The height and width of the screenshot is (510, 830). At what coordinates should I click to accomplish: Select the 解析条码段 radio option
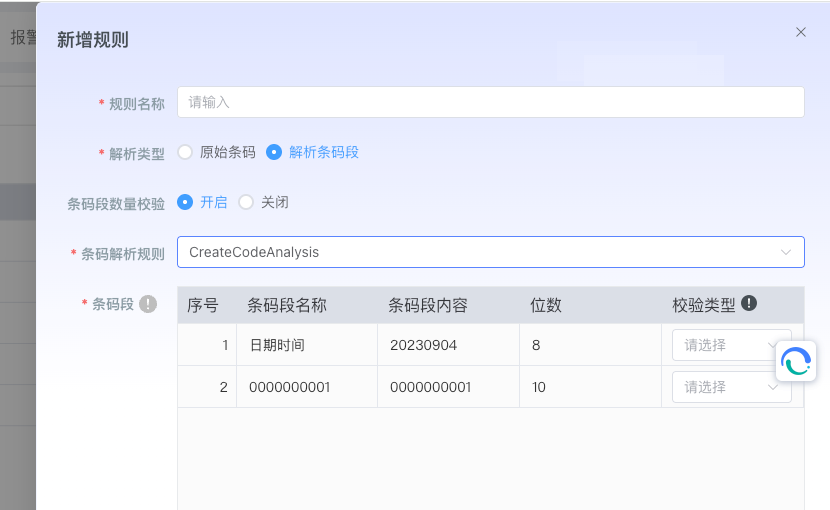274,152
